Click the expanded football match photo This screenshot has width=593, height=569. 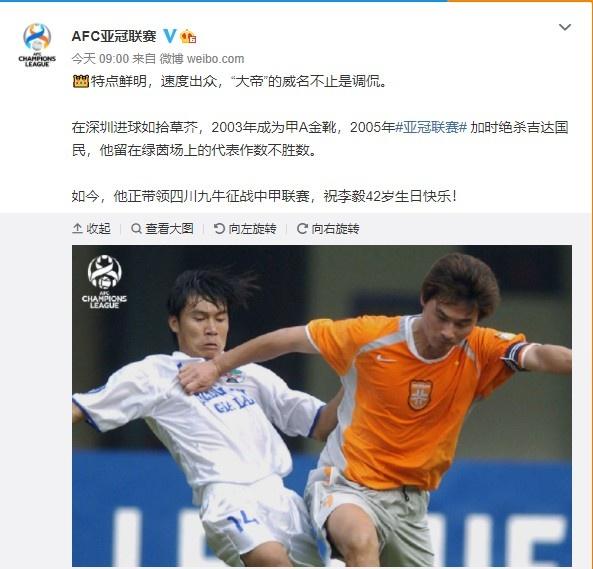pyautogui.click(x=322, y=406)
